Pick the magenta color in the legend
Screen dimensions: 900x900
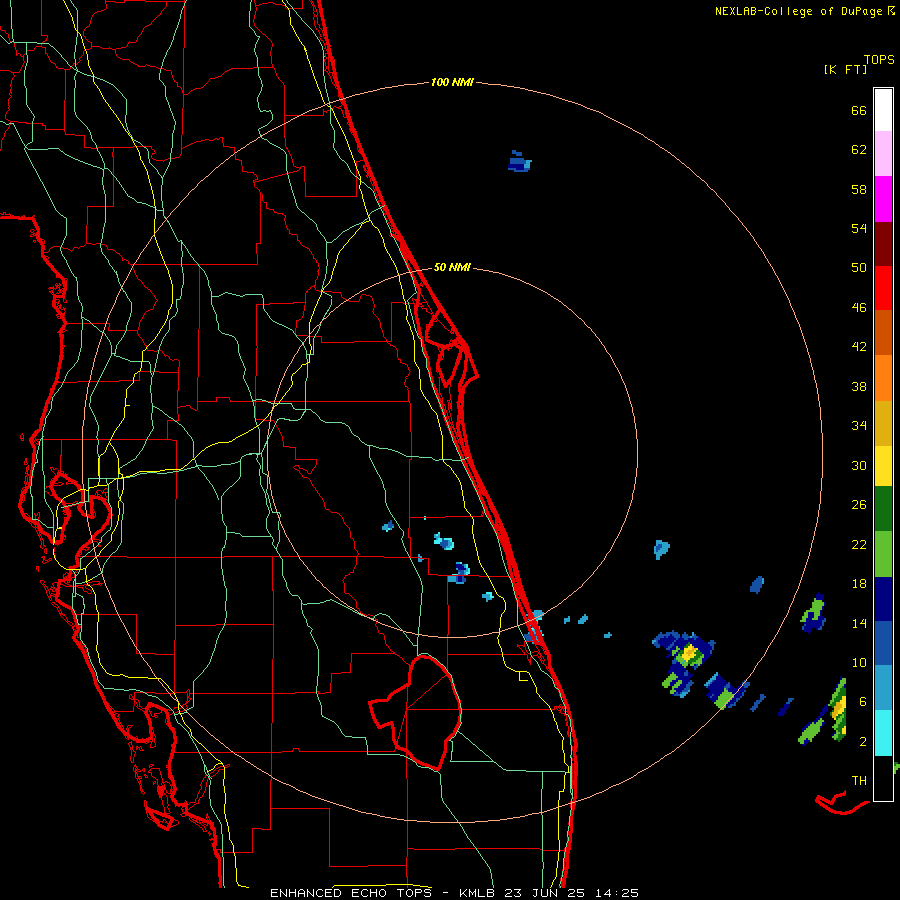point(883,199)
